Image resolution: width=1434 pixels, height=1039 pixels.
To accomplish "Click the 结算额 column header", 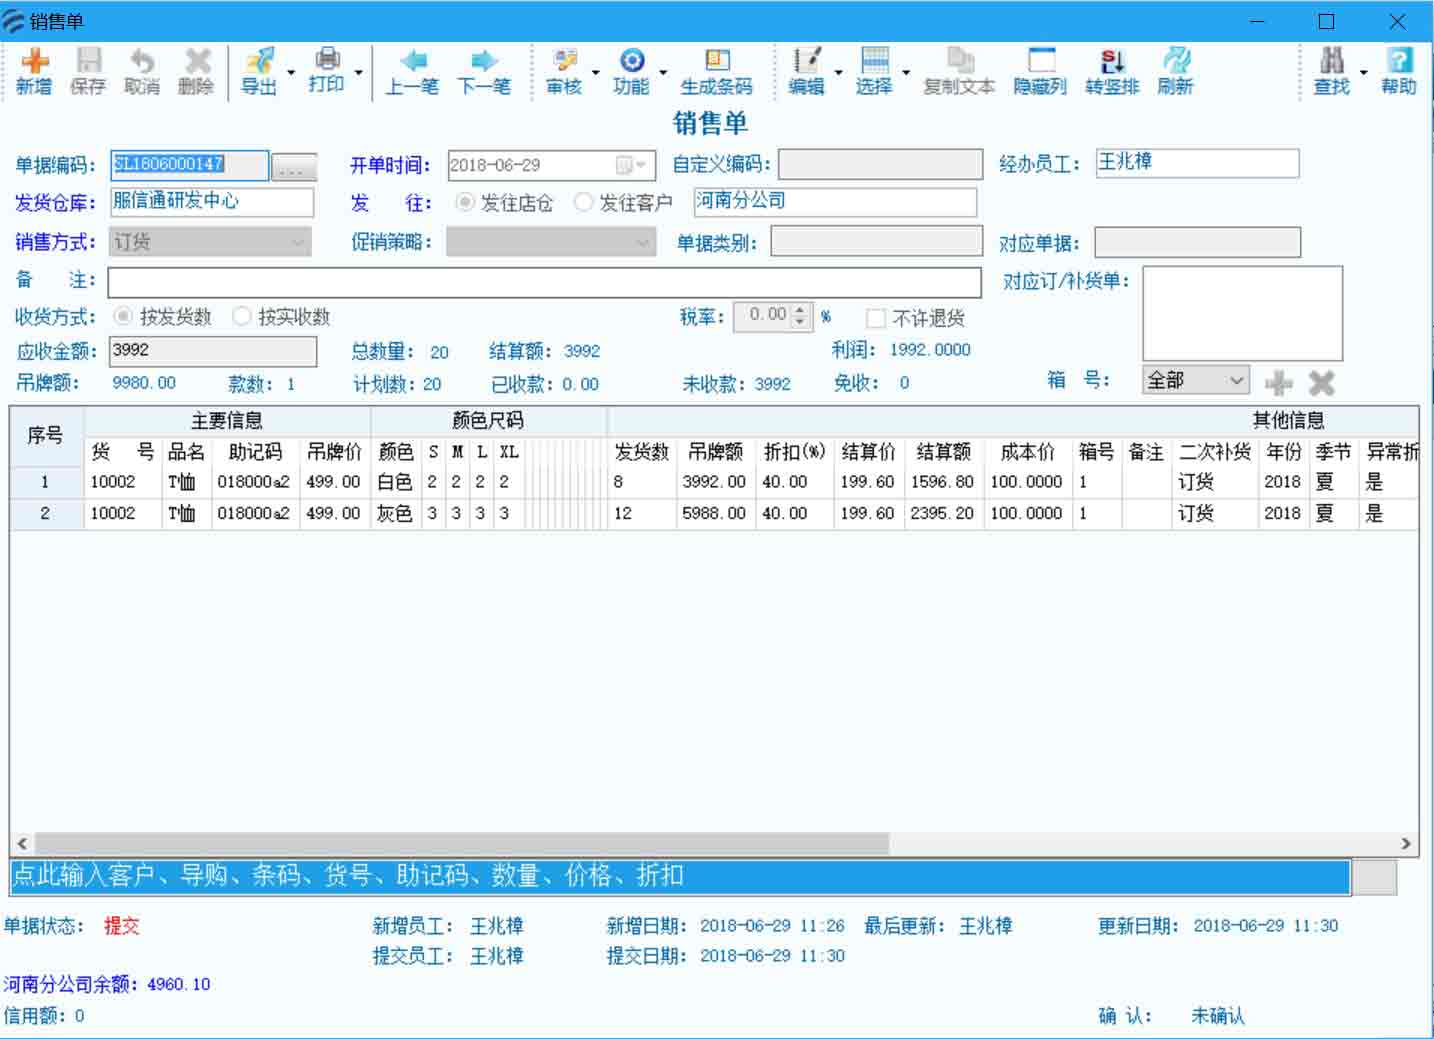I will (x=944, y=452).
